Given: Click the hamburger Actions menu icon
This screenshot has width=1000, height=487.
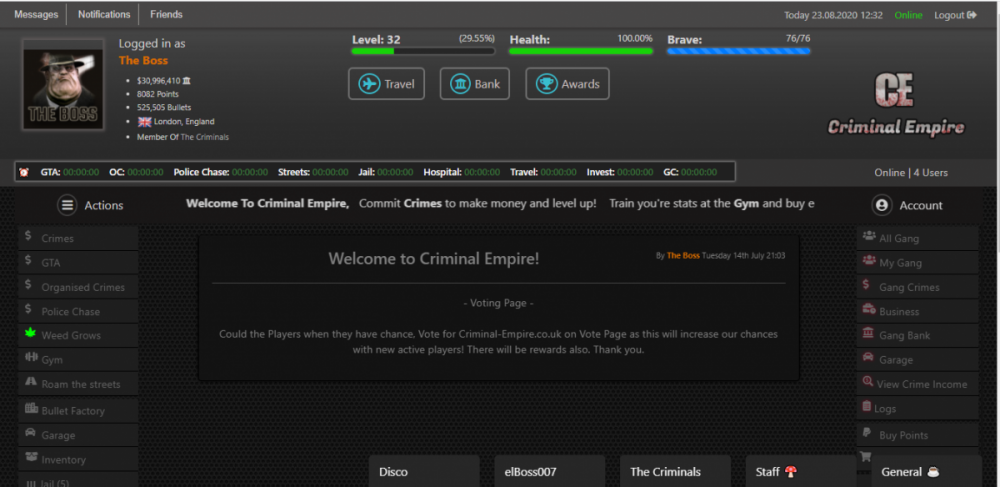Looking at the screenshot, I should 67,205.
